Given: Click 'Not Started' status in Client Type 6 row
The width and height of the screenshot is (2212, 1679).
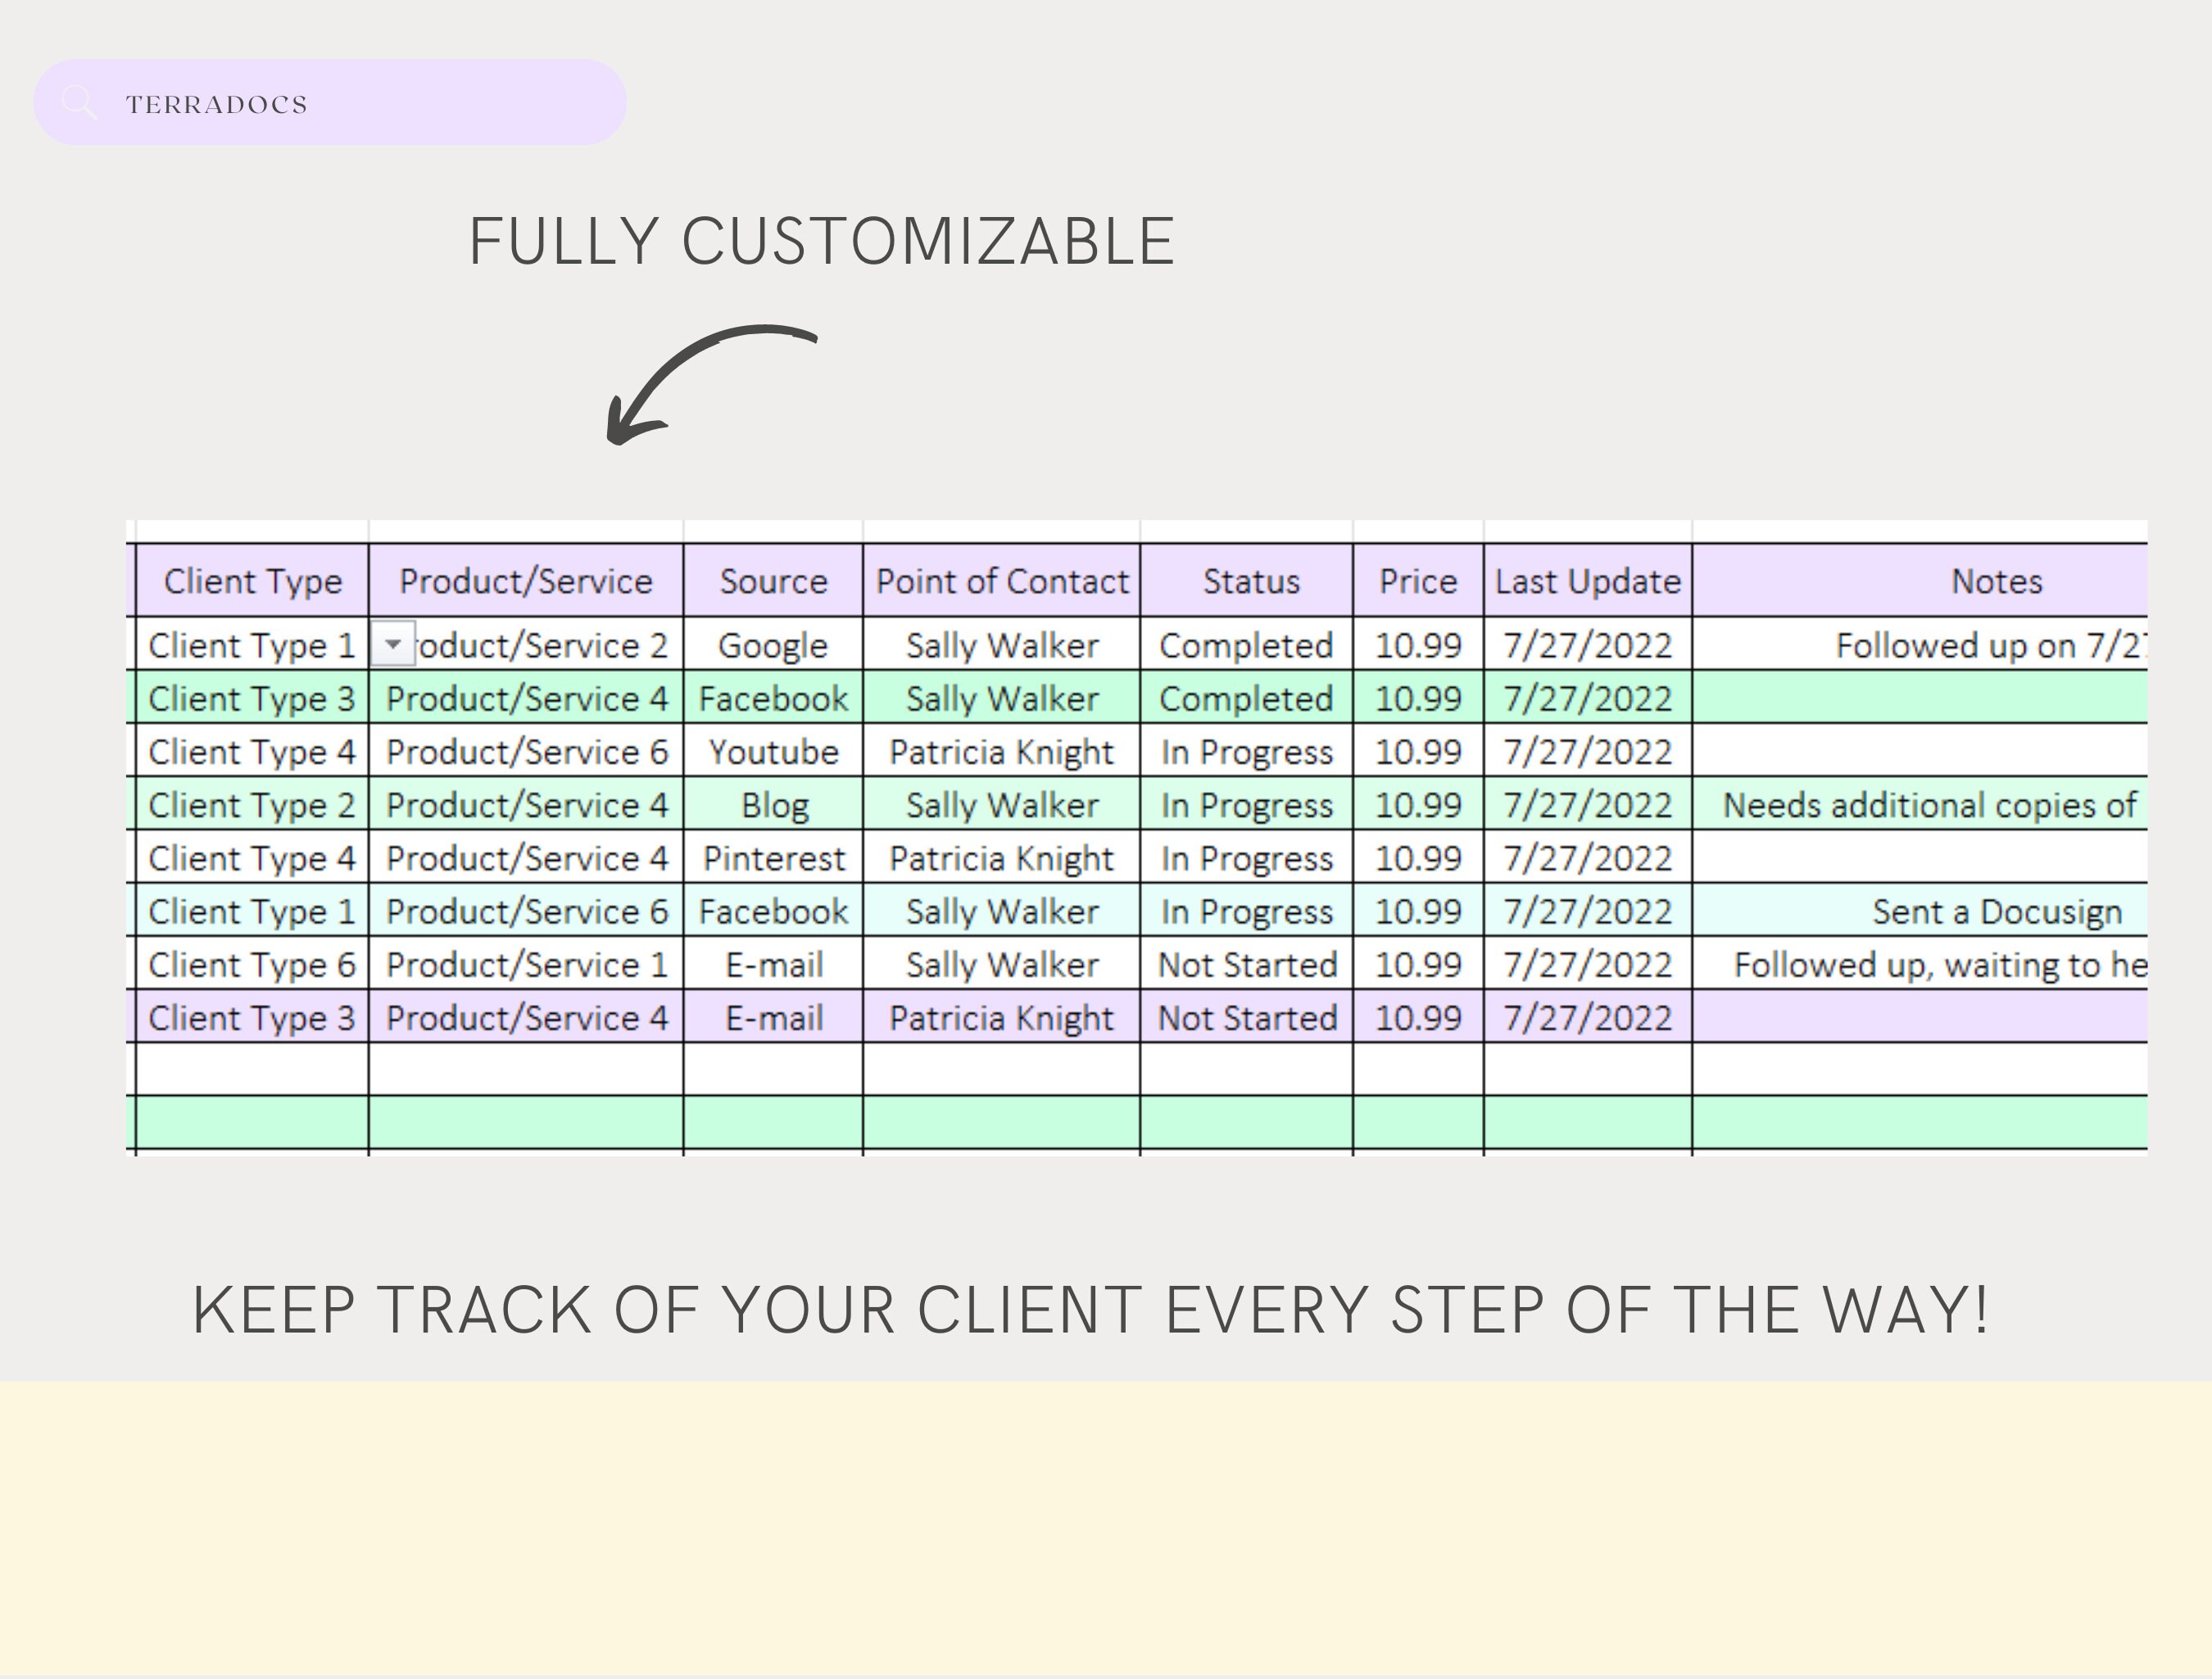Looking at the screenshot, I should (x=1246, y=964).
